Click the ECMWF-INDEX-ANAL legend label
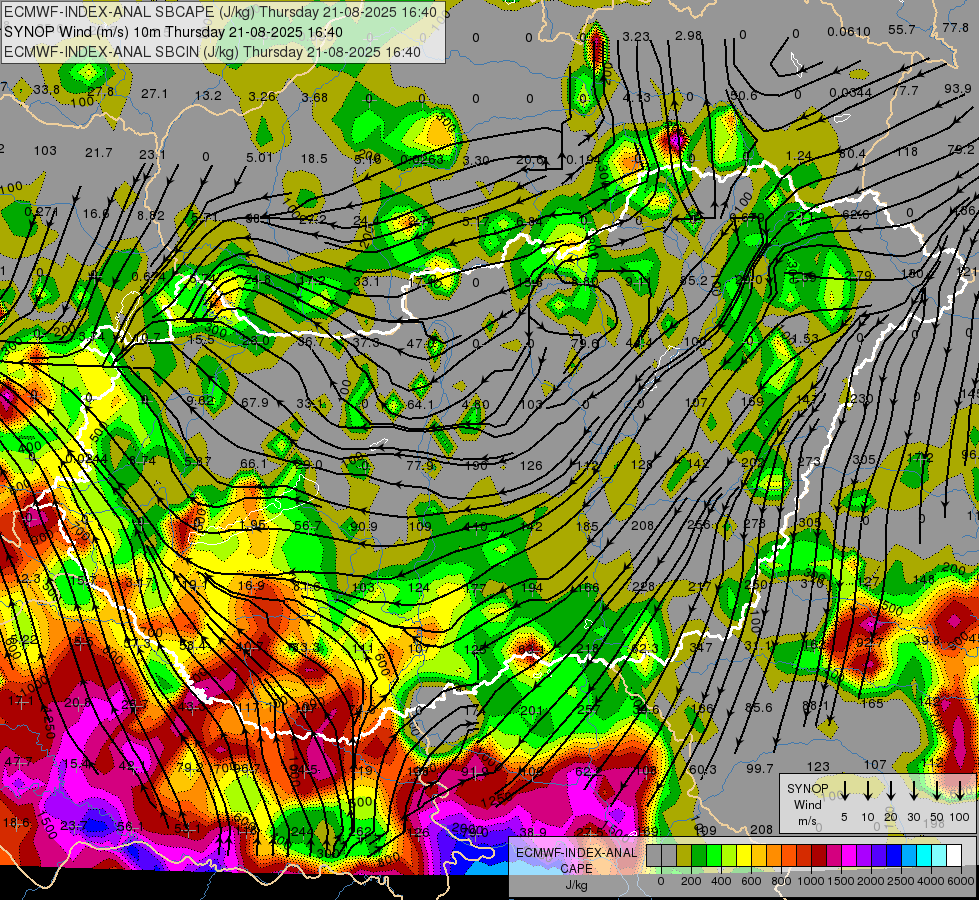The image size is (979, 900). [577, 853]
